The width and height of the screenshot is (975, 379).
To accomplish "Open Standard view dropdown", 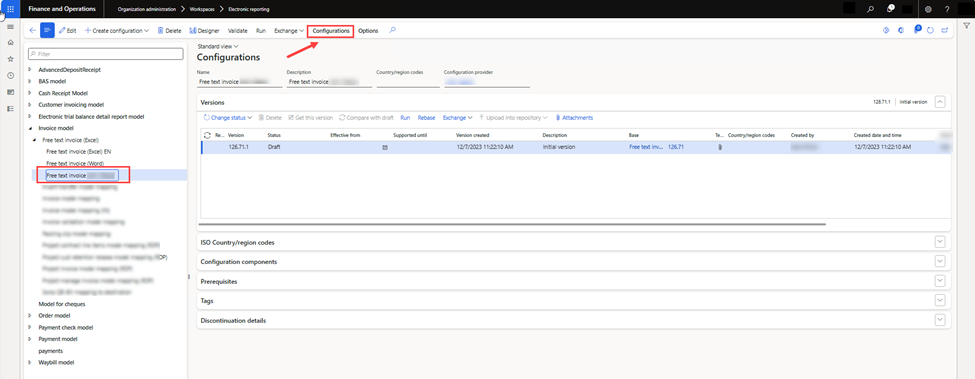I will (x=218, y=46).
